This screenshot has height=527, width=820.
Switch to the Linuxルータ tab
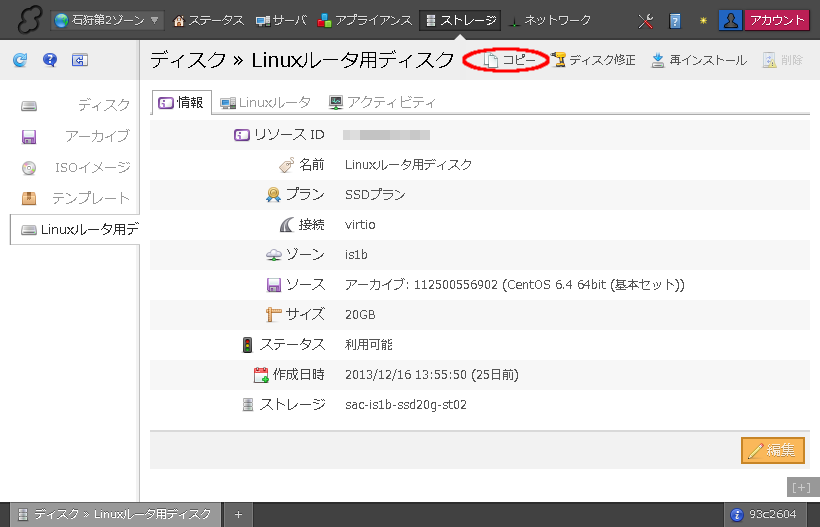[x=266, y=102]
